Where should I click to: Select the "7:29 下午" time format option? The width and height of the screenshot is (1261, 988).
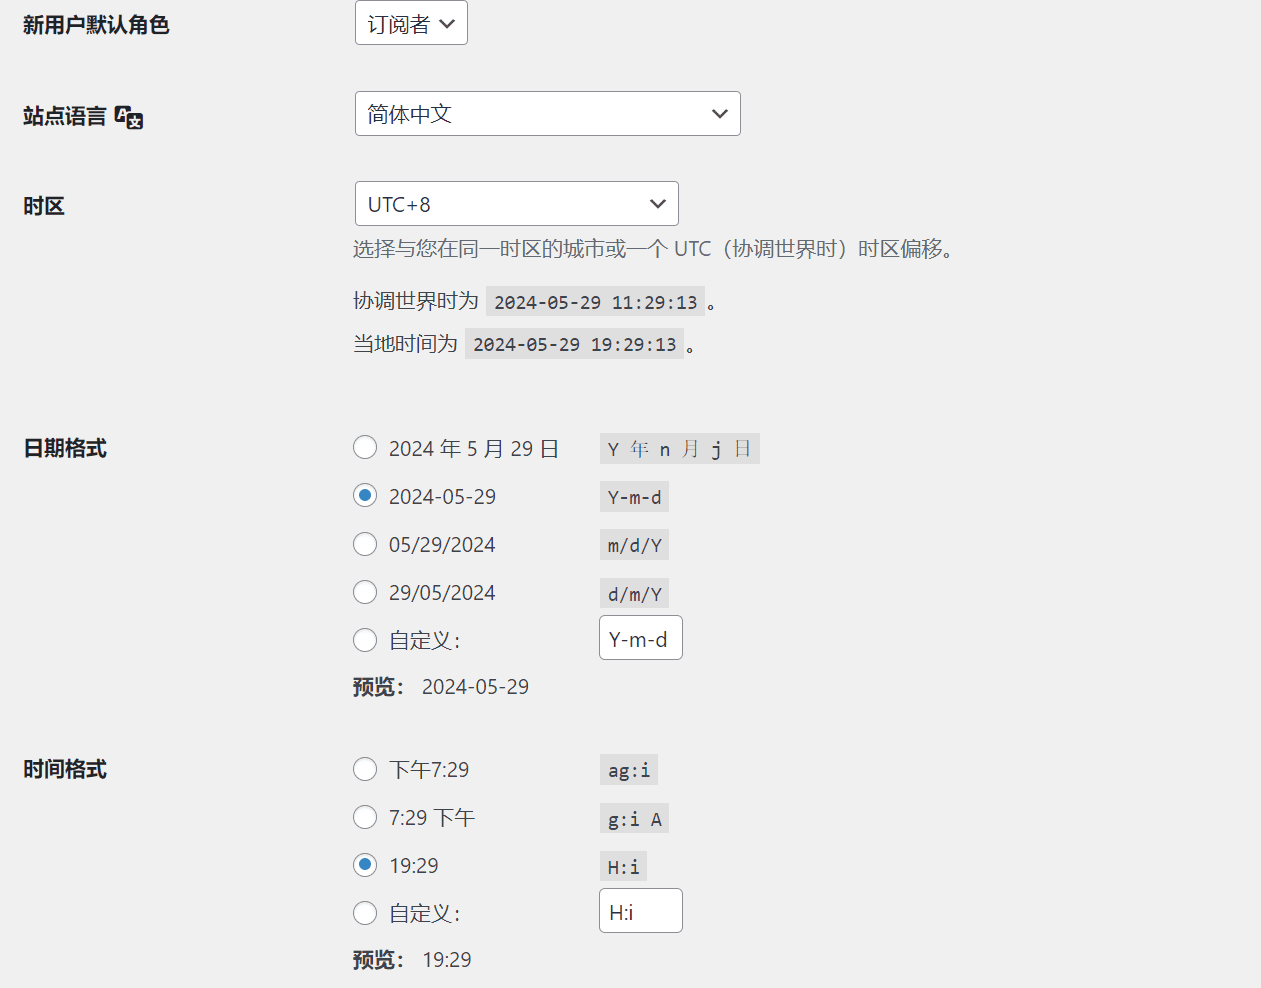pos(365,817)
